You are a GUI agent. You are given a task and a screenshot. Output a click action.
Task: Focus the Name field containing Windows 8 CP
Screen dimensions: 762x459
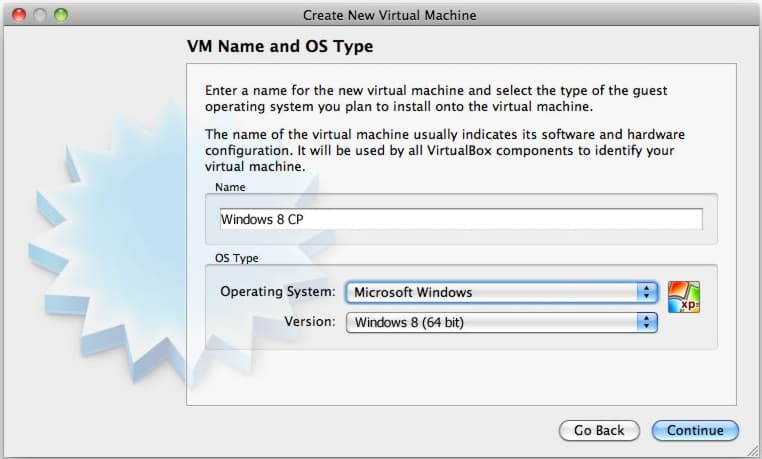click(461, 219)
